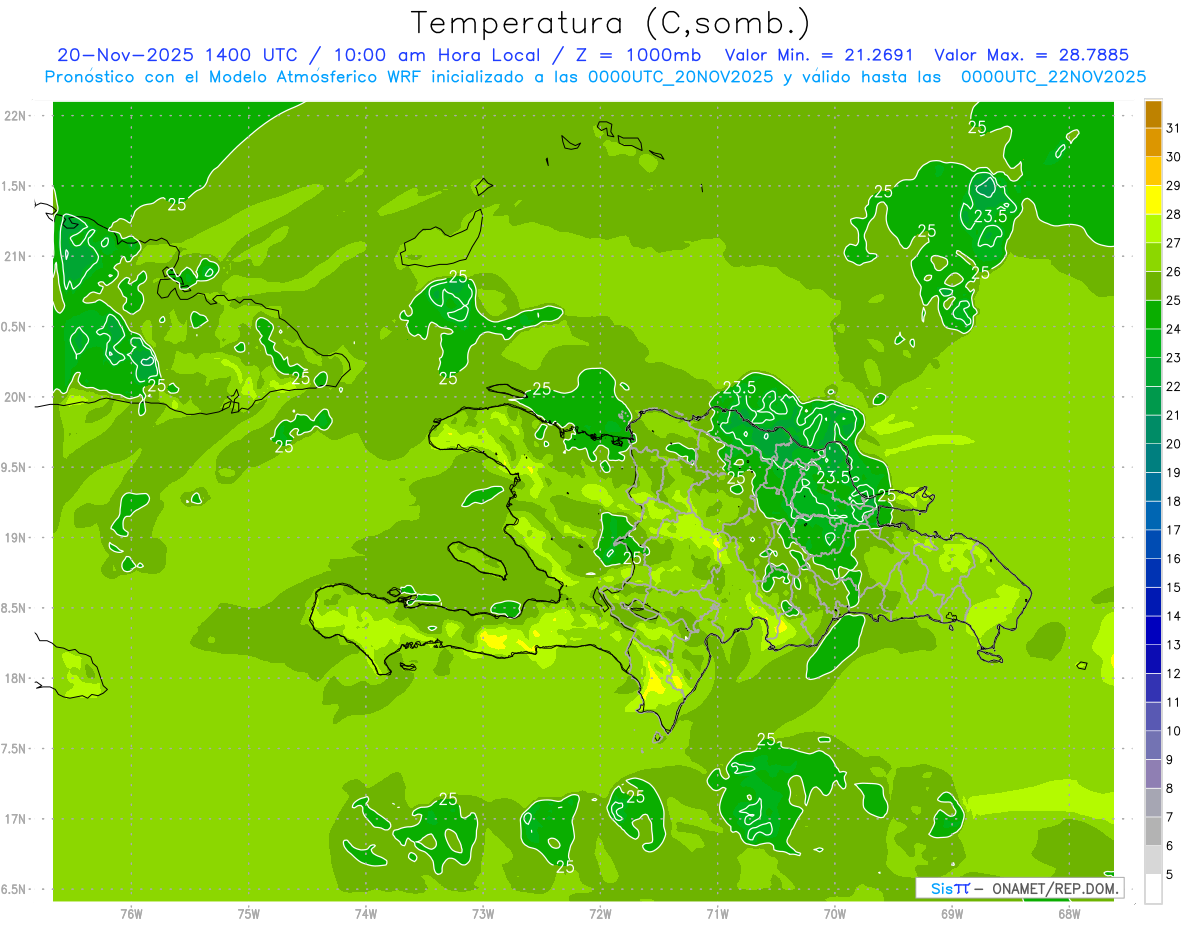This screenshot has width=1200, height=927.
Task: Click the color legend value 31
Action: pos(1174,128)
